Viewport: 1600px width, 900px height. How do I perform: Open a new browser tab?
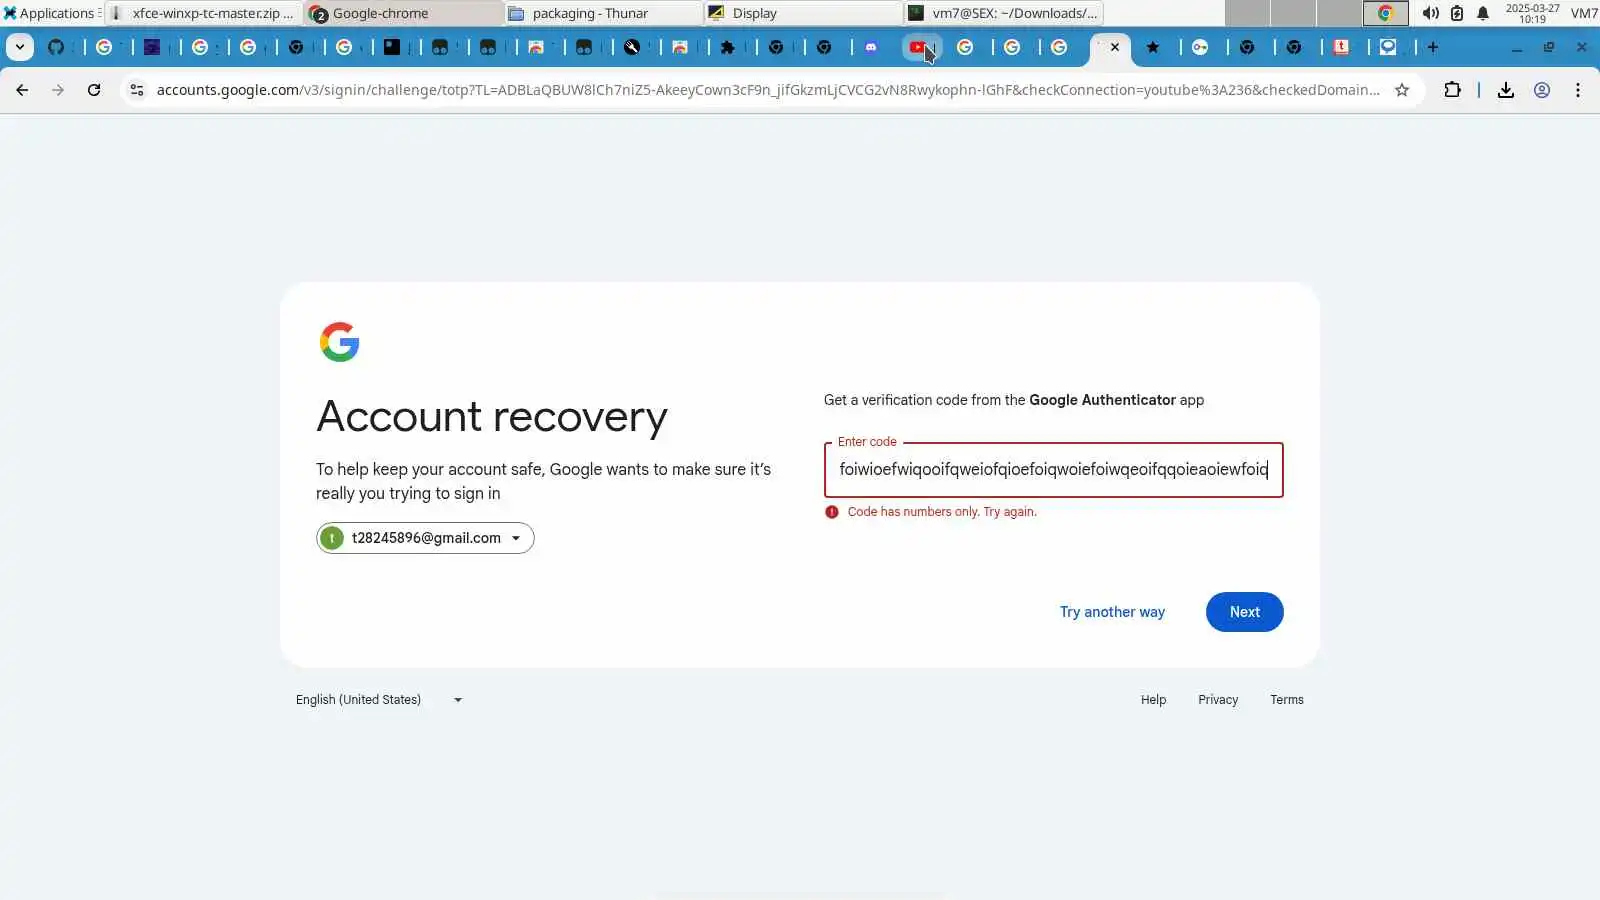click(x=1433, y=47)
